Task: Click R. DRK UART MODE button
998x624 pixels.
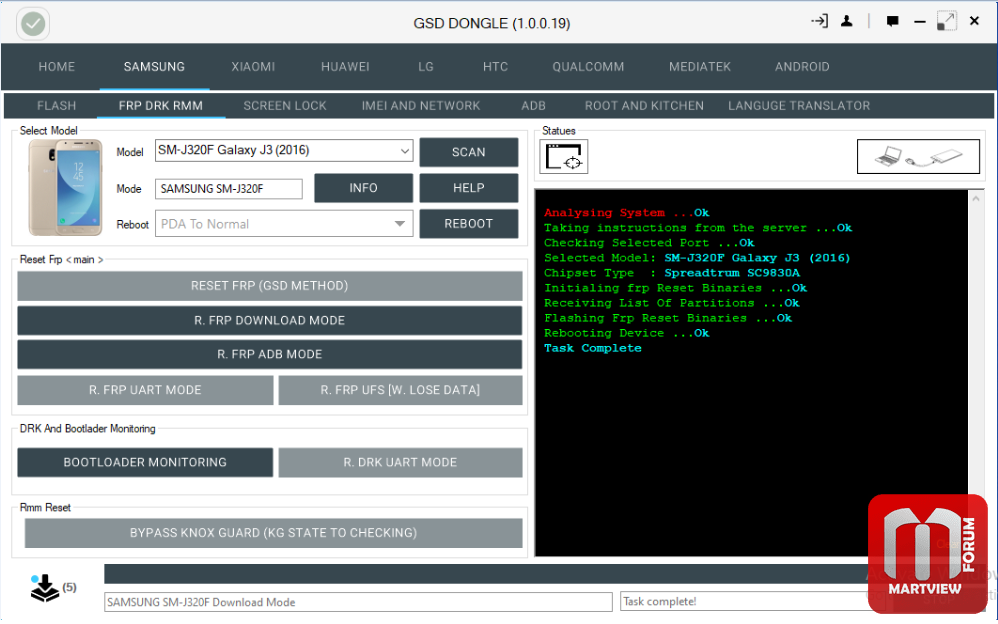Action: [x=400, y=463]
